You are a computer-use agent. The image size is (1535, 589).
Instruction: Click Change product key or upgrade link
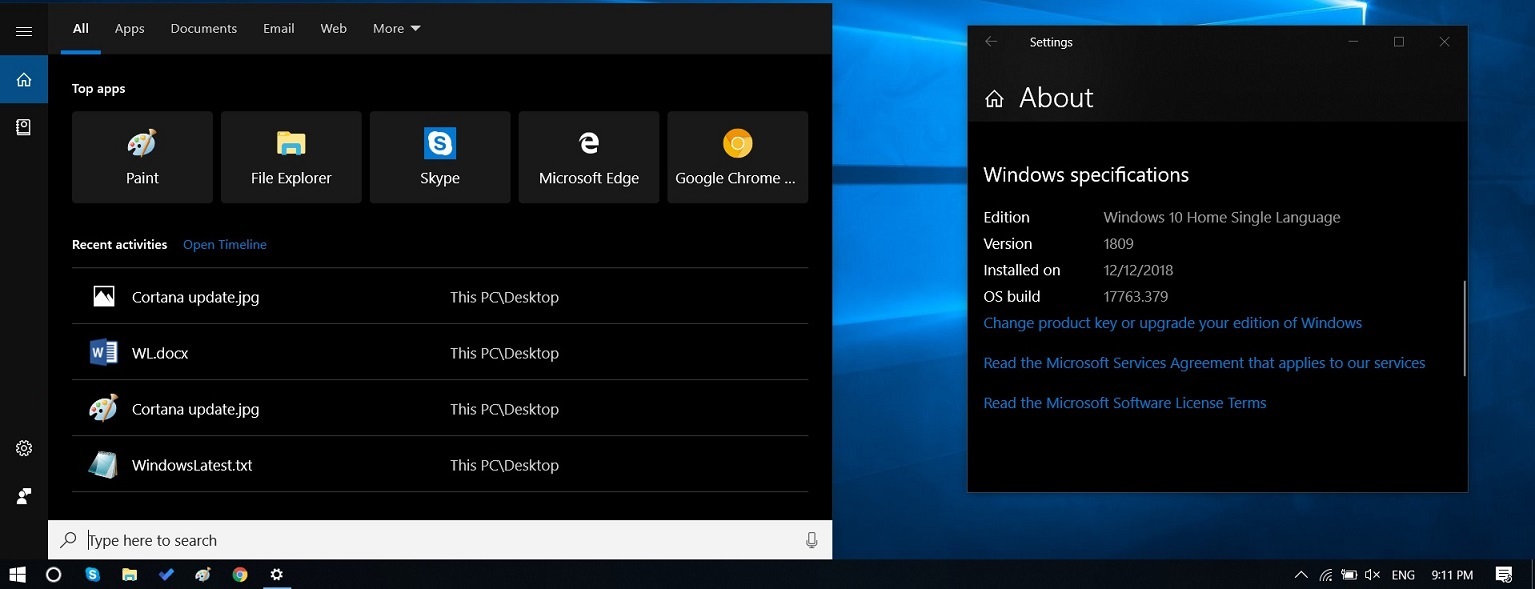1173,323
